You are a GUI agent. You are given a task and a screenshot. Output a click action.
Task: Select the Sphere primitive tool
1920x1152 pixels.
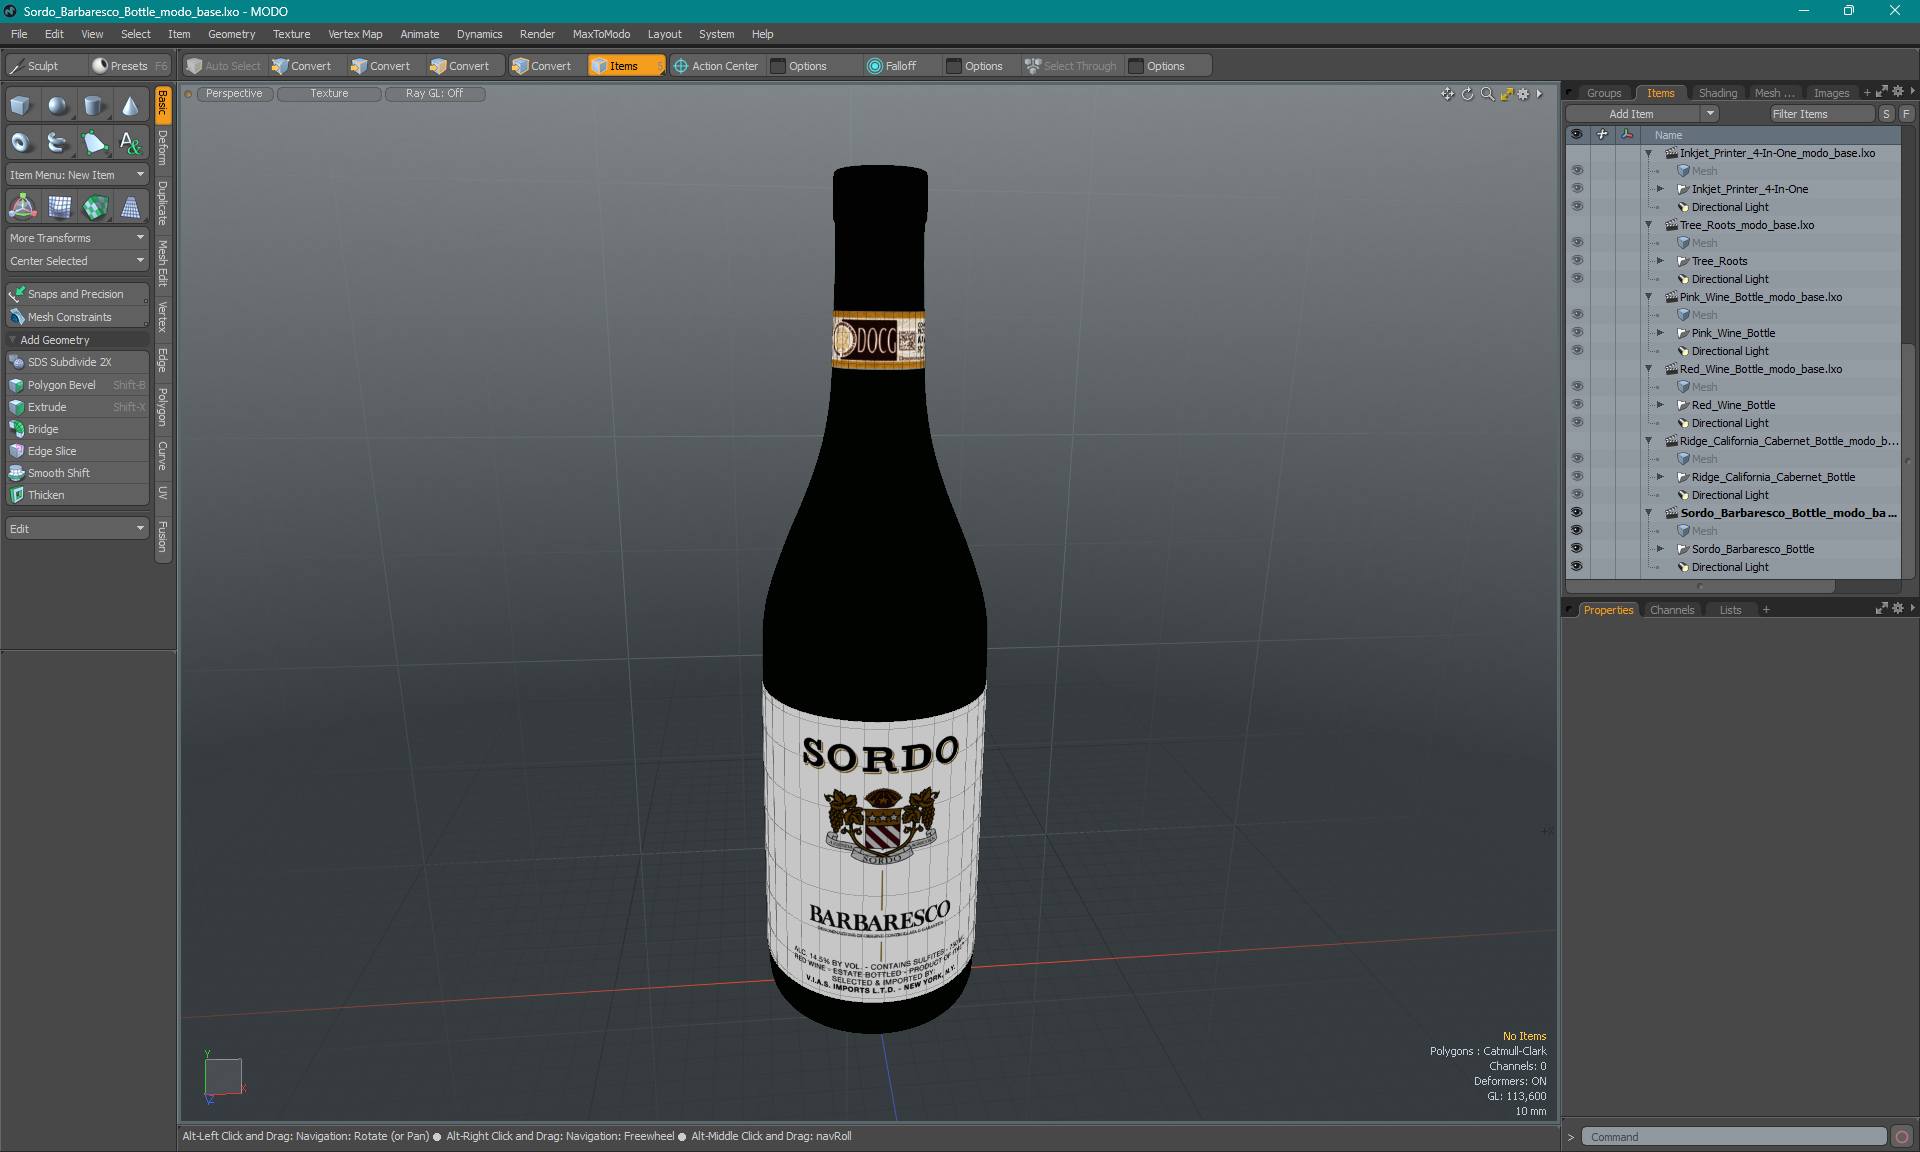[58, 106]
